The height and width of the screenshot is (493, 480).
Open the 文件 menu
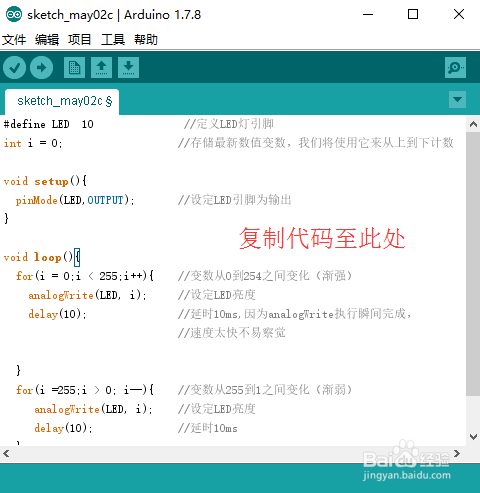coord(14,40)
